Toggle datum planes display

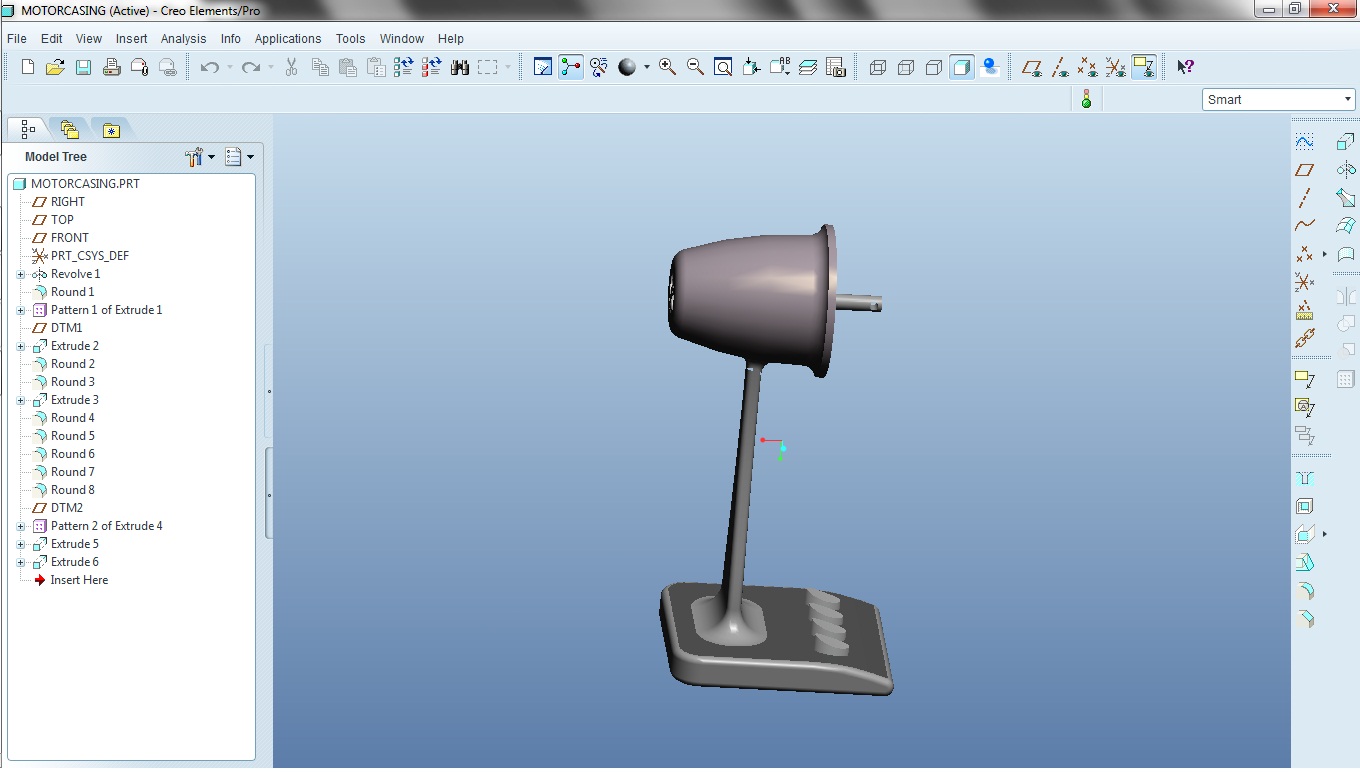[1032, 67]
